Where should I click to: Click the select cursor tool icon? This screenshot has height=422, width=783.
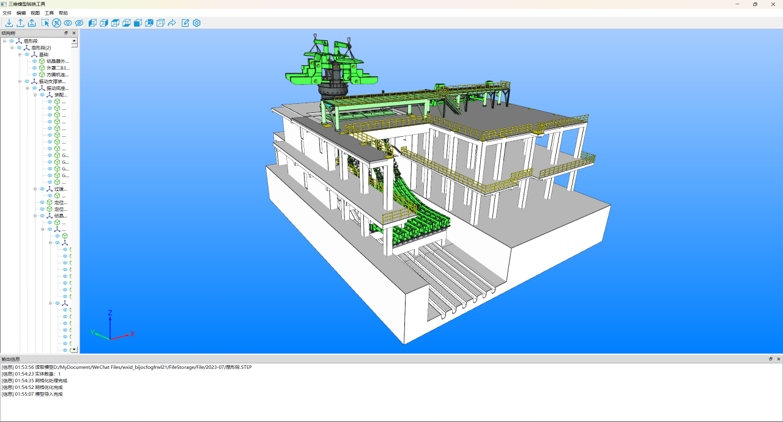45,23
